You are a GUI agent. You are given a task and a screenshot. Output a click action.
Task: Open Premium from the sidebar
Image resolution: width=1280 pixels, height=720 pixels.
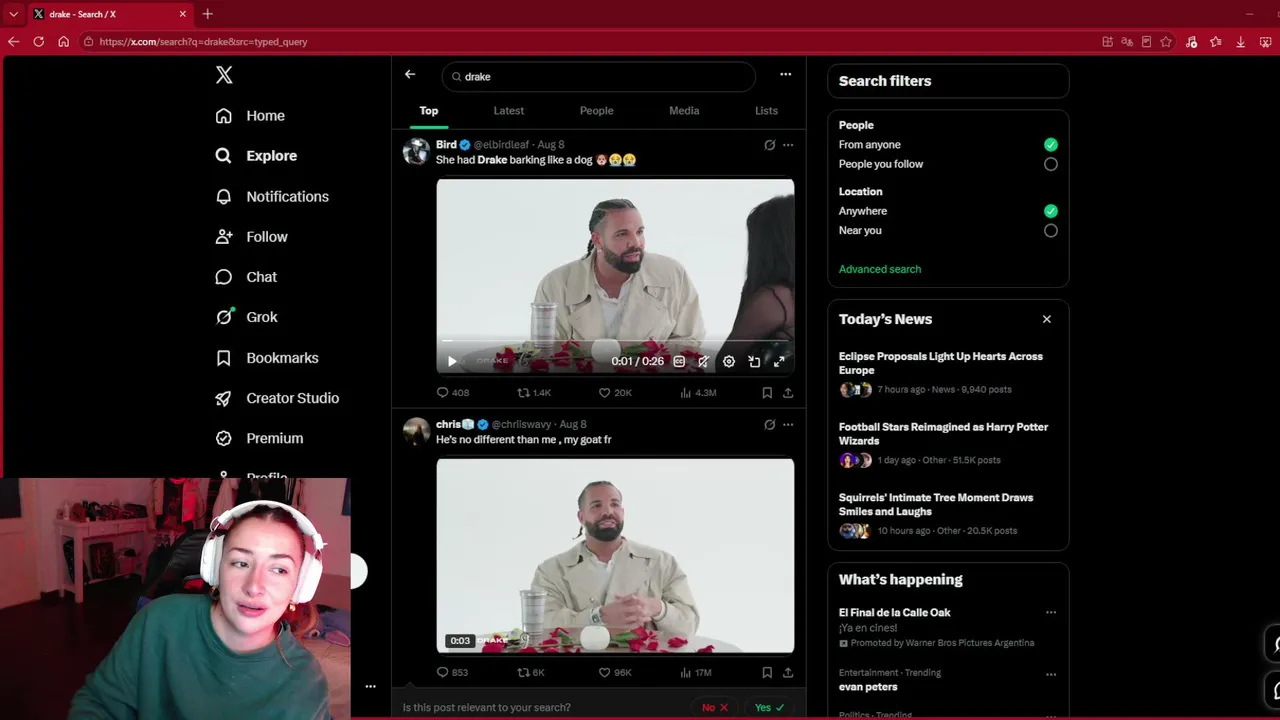click(x=260, y=438)
